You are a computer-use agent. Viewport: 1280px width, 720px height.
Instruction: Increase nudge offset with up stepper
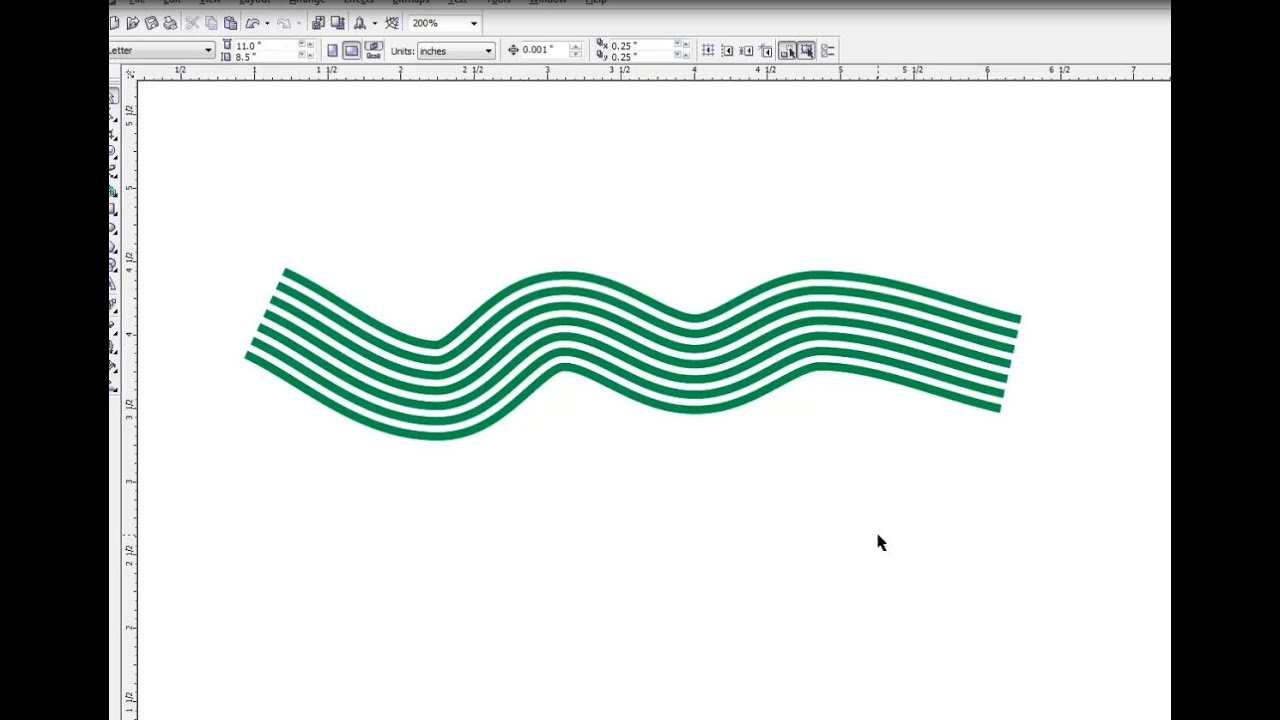coord(576,46)
